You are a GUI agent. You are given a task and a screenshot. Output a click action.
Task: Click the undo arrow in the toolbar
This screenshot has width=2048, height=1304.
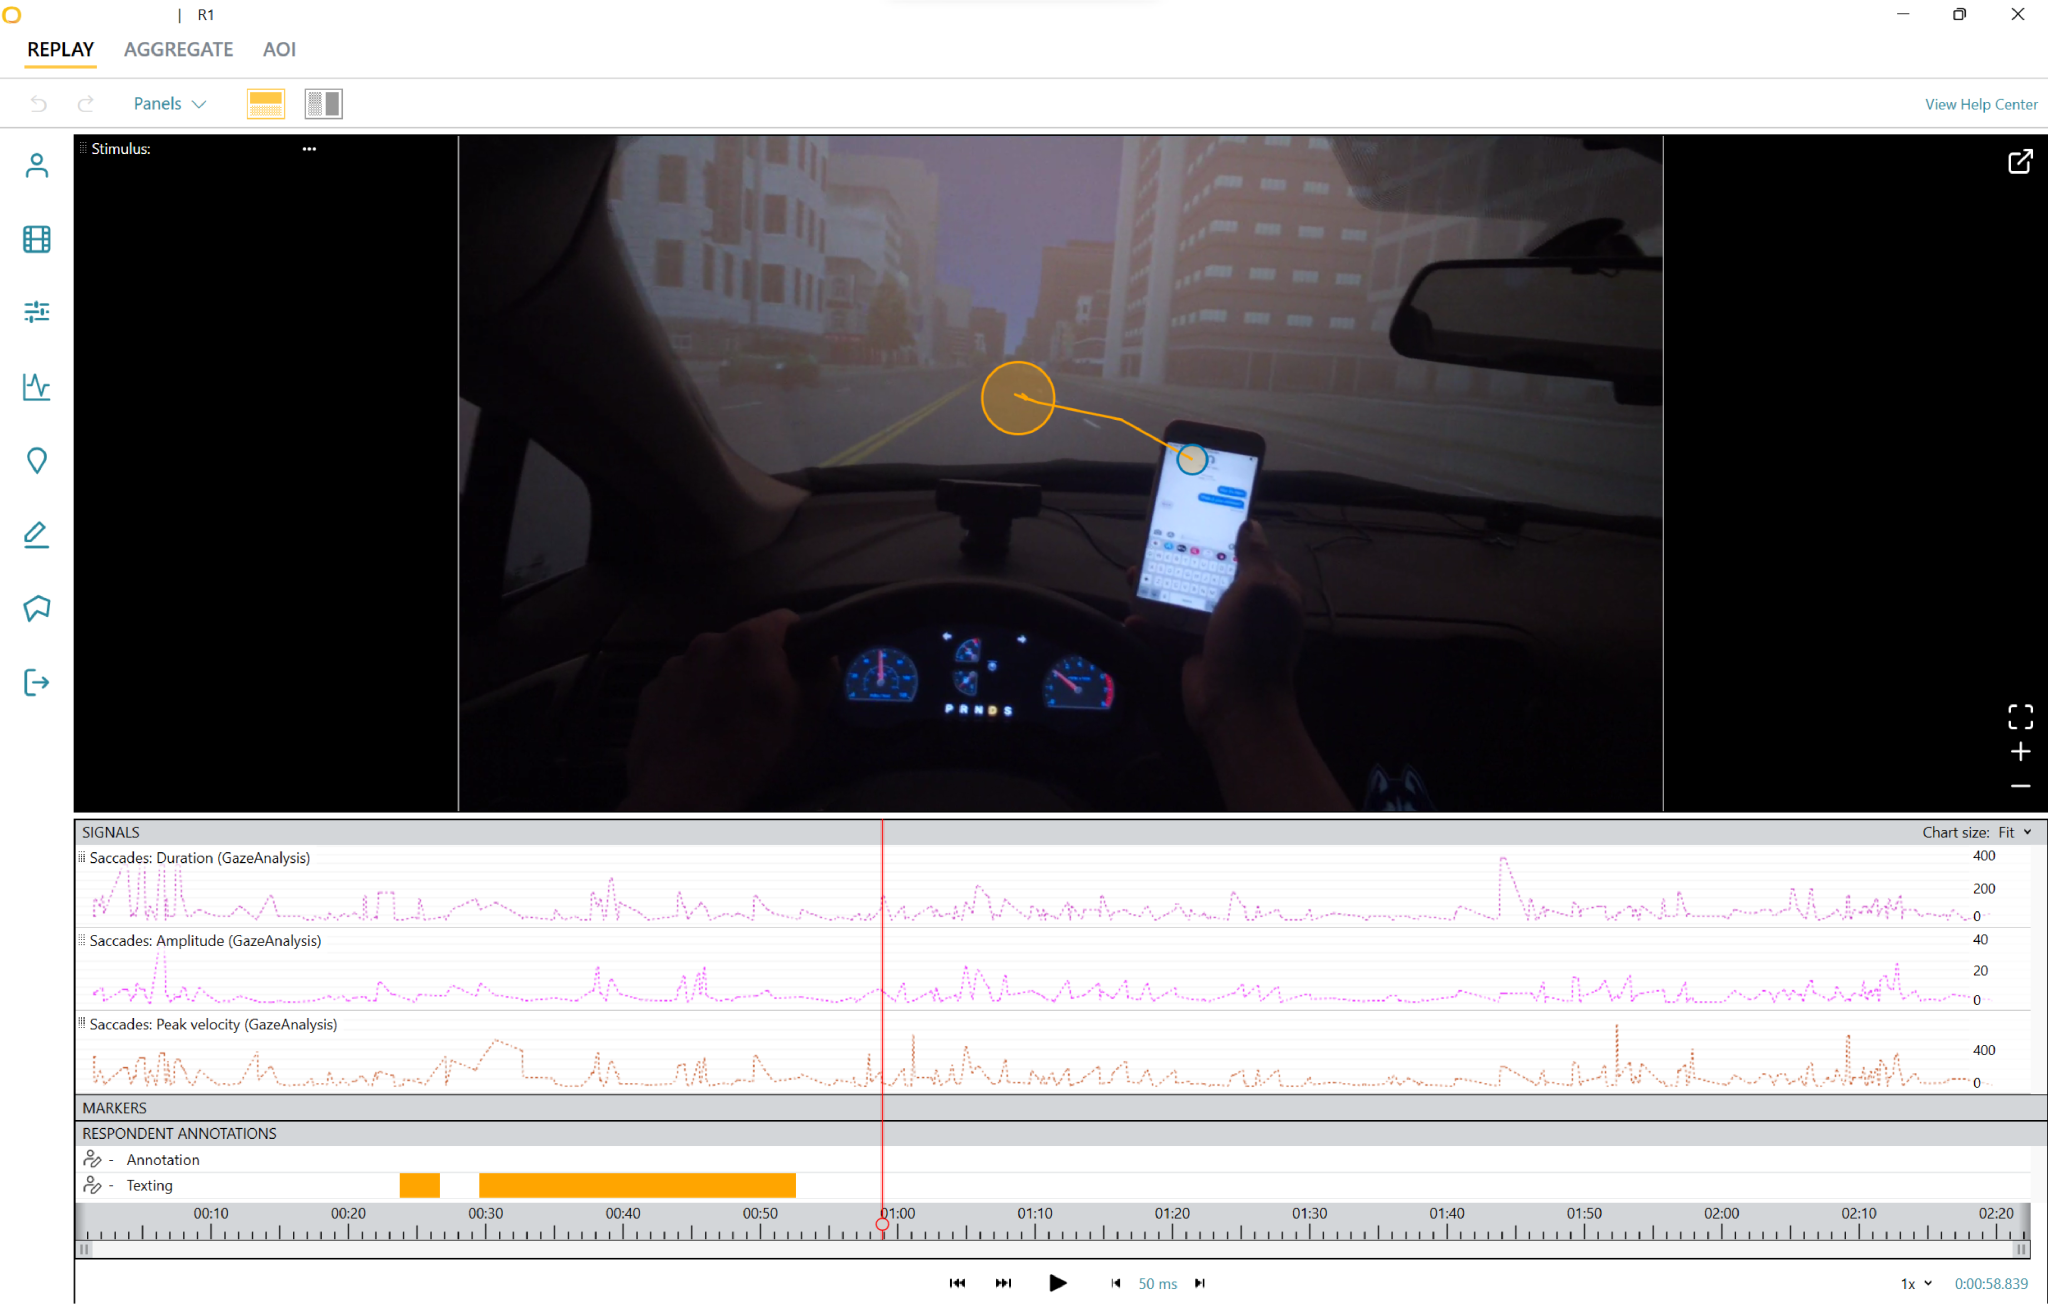[38, 103]
